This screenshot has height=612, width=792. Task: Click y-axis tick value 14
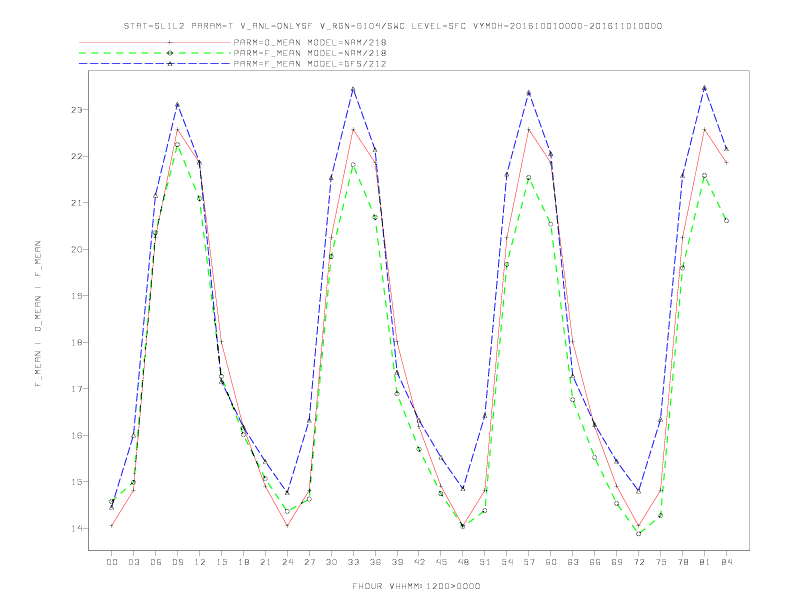pos(76,529)
